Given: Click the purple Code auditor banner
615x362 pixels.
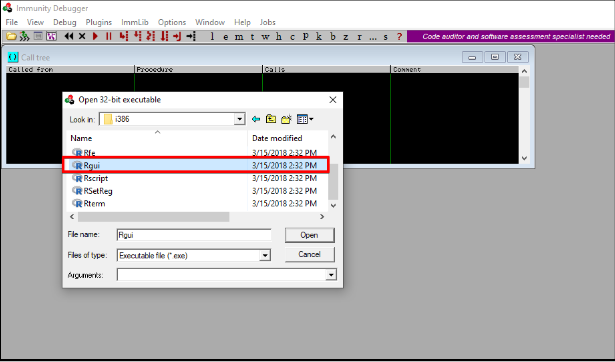Looking at the screenshot, I should coord(510,36).
